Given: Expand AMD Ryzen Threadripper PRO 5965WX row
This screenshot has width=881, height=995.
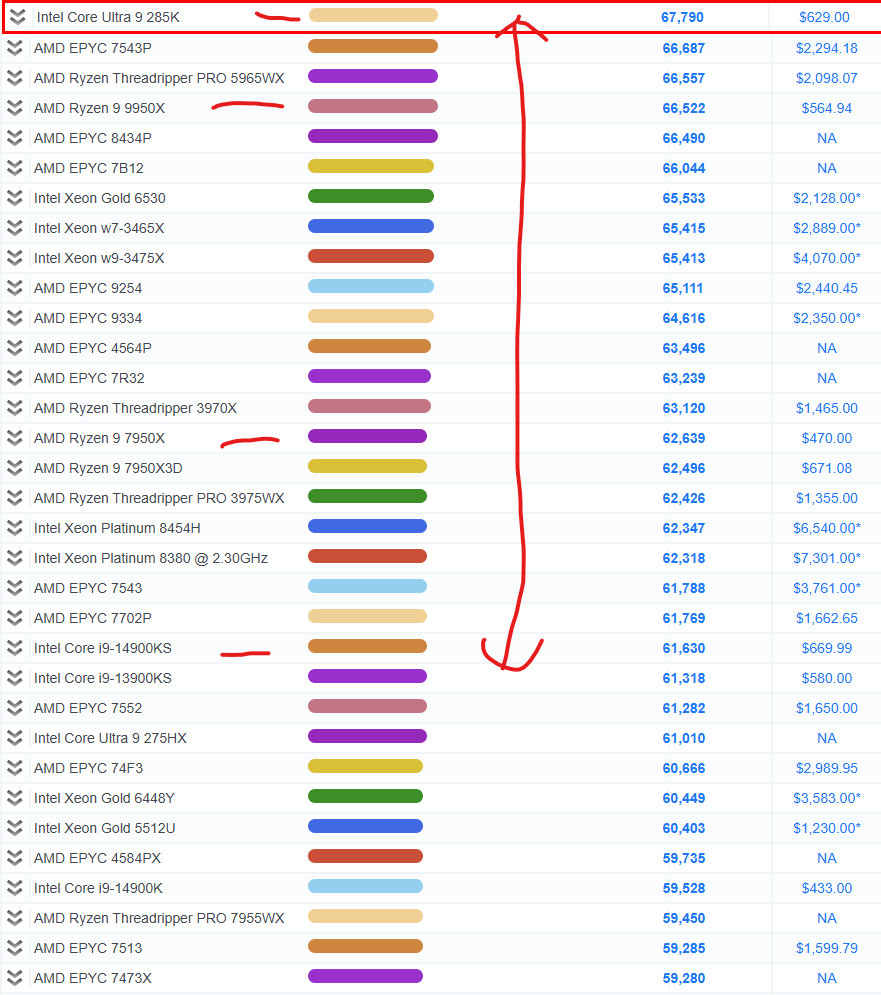Looking at the screenshot, I should pos(15,78).
